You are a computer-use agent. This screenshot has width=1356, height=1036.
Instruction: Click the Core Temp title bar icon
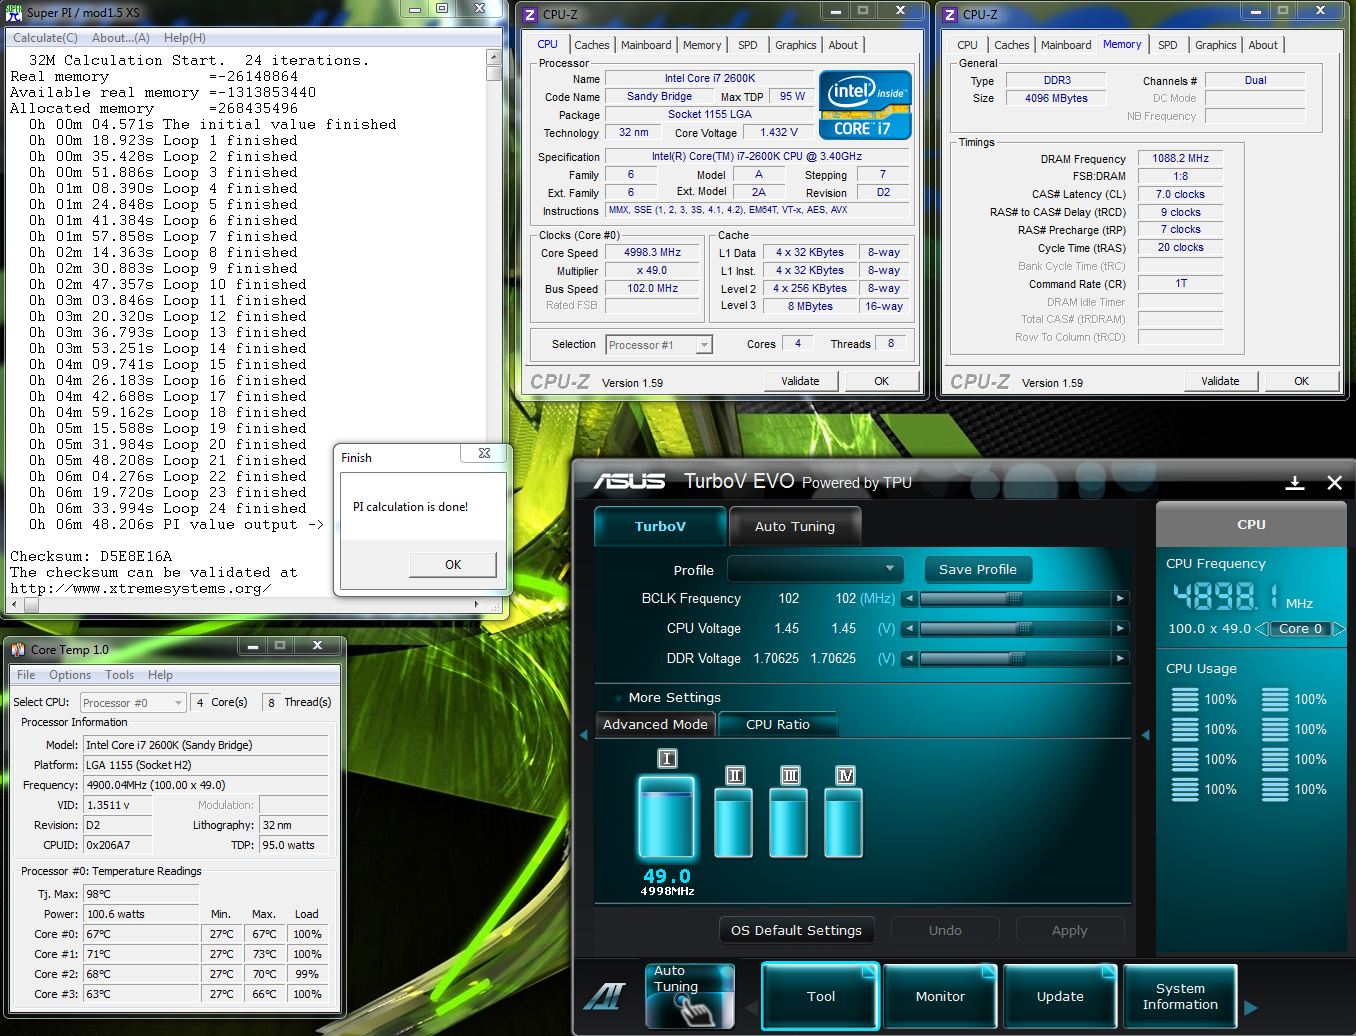18,650
